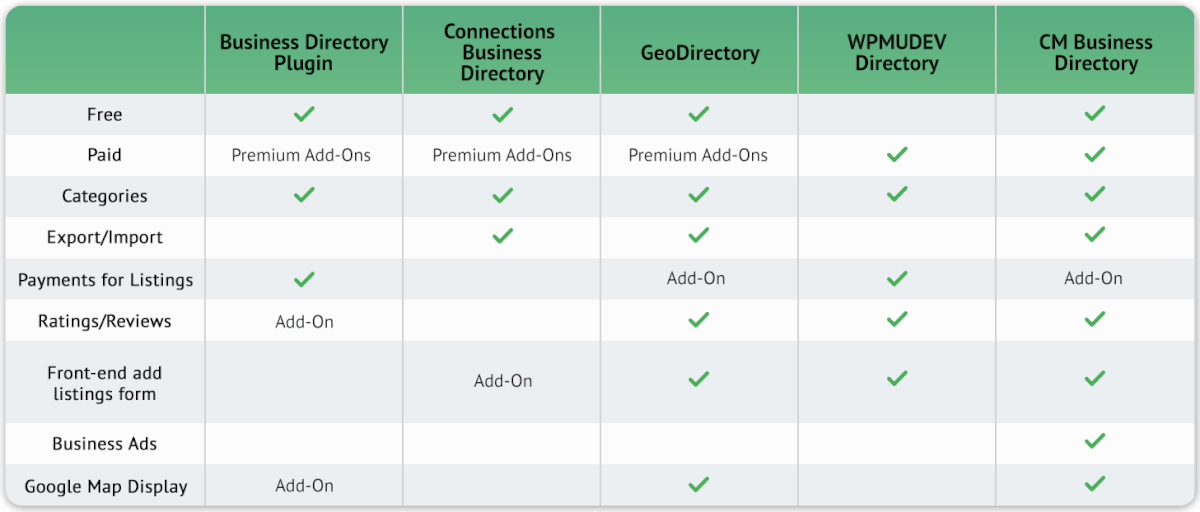Click the Payments for Listings checkmark under Business Directory Plugin

click(x=304, y=279)
